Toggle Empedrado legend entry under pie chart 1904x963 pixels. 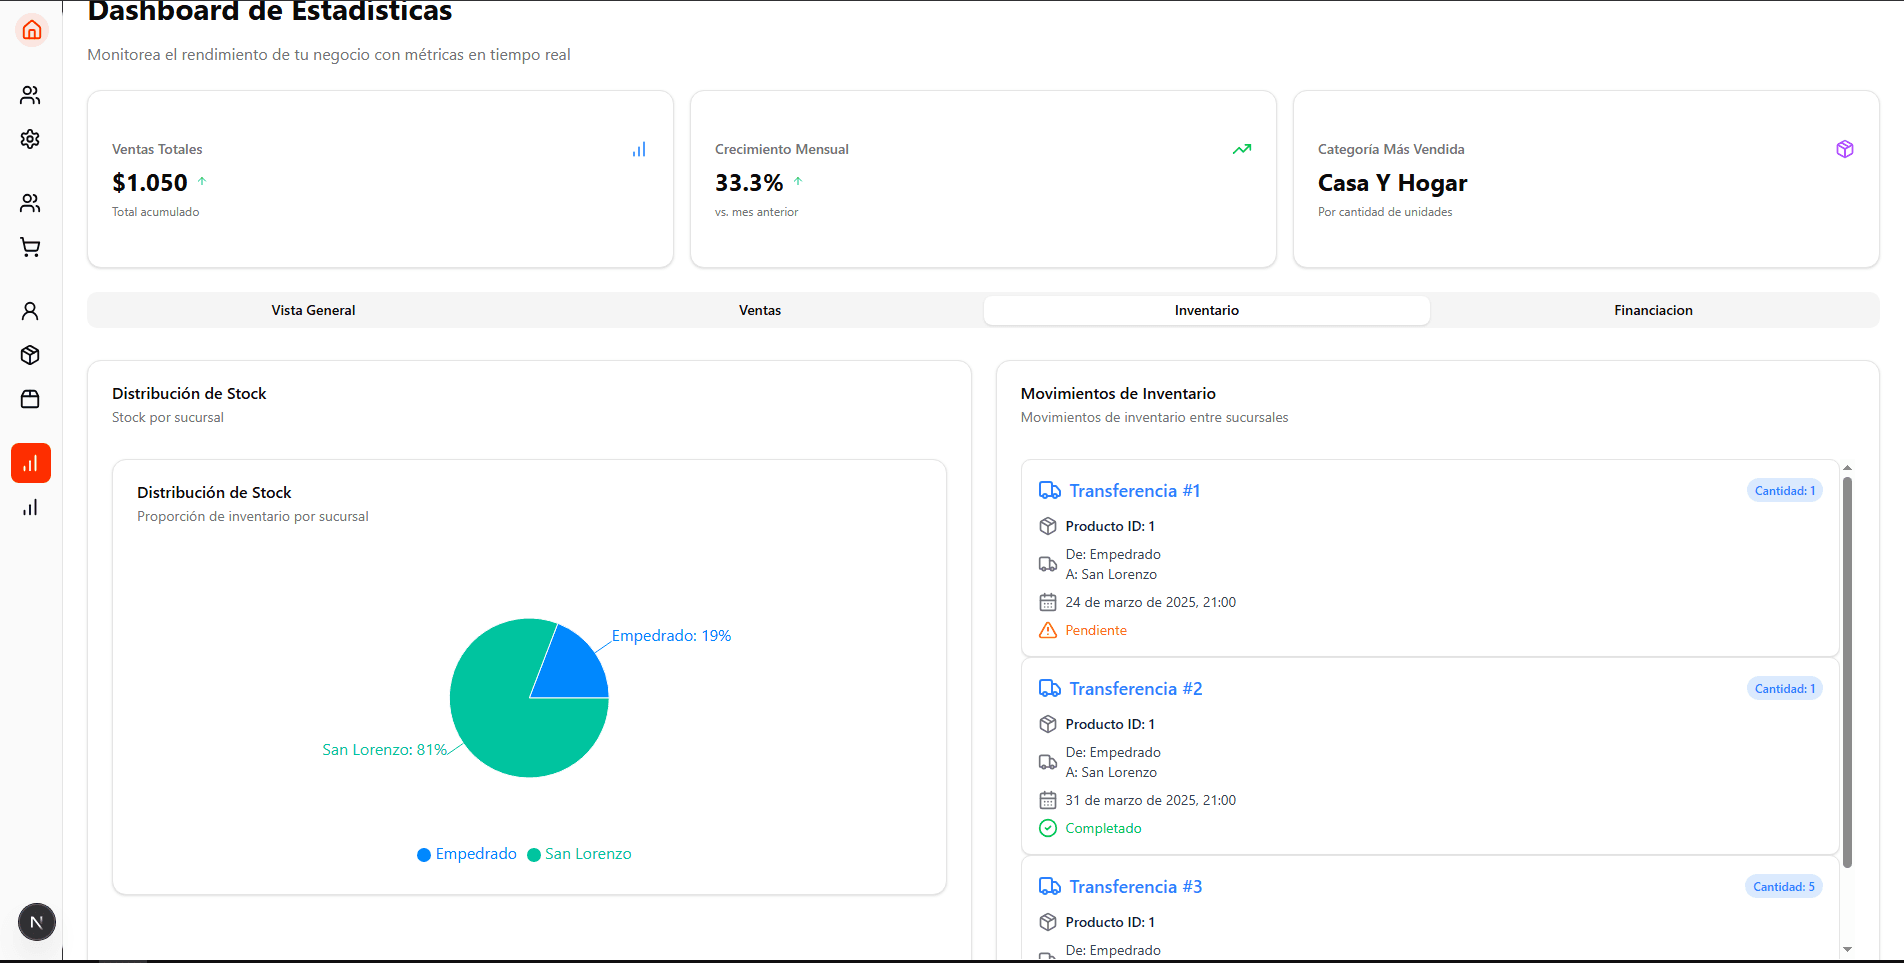467,854
